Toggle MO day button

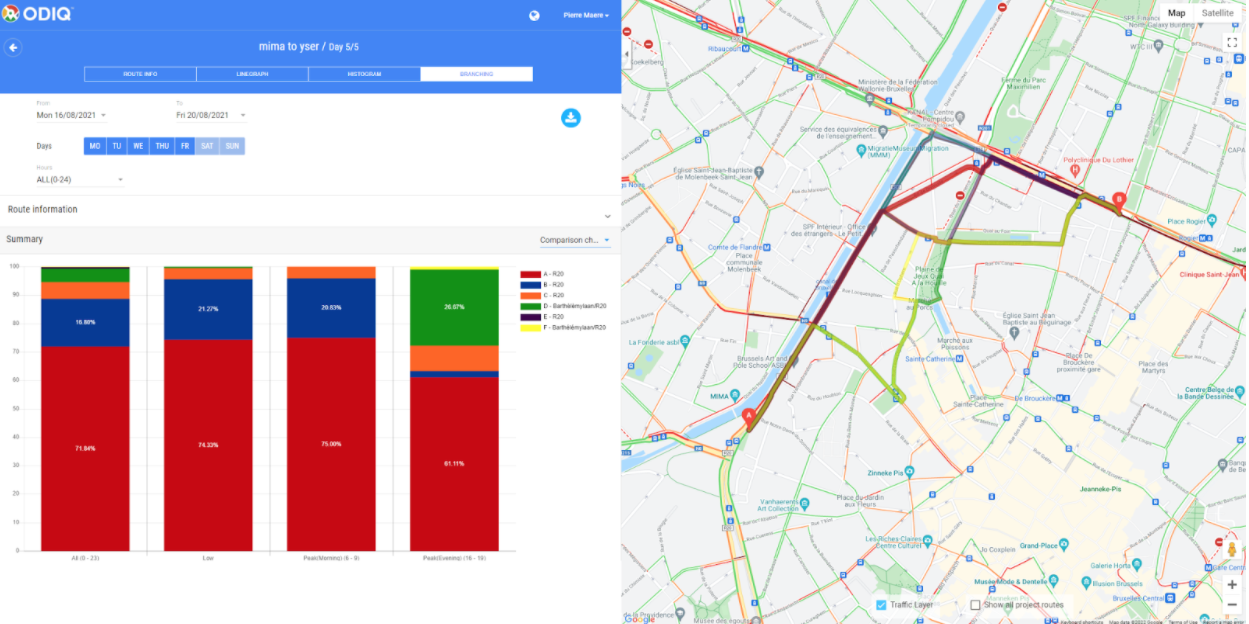tap(95, 146)
